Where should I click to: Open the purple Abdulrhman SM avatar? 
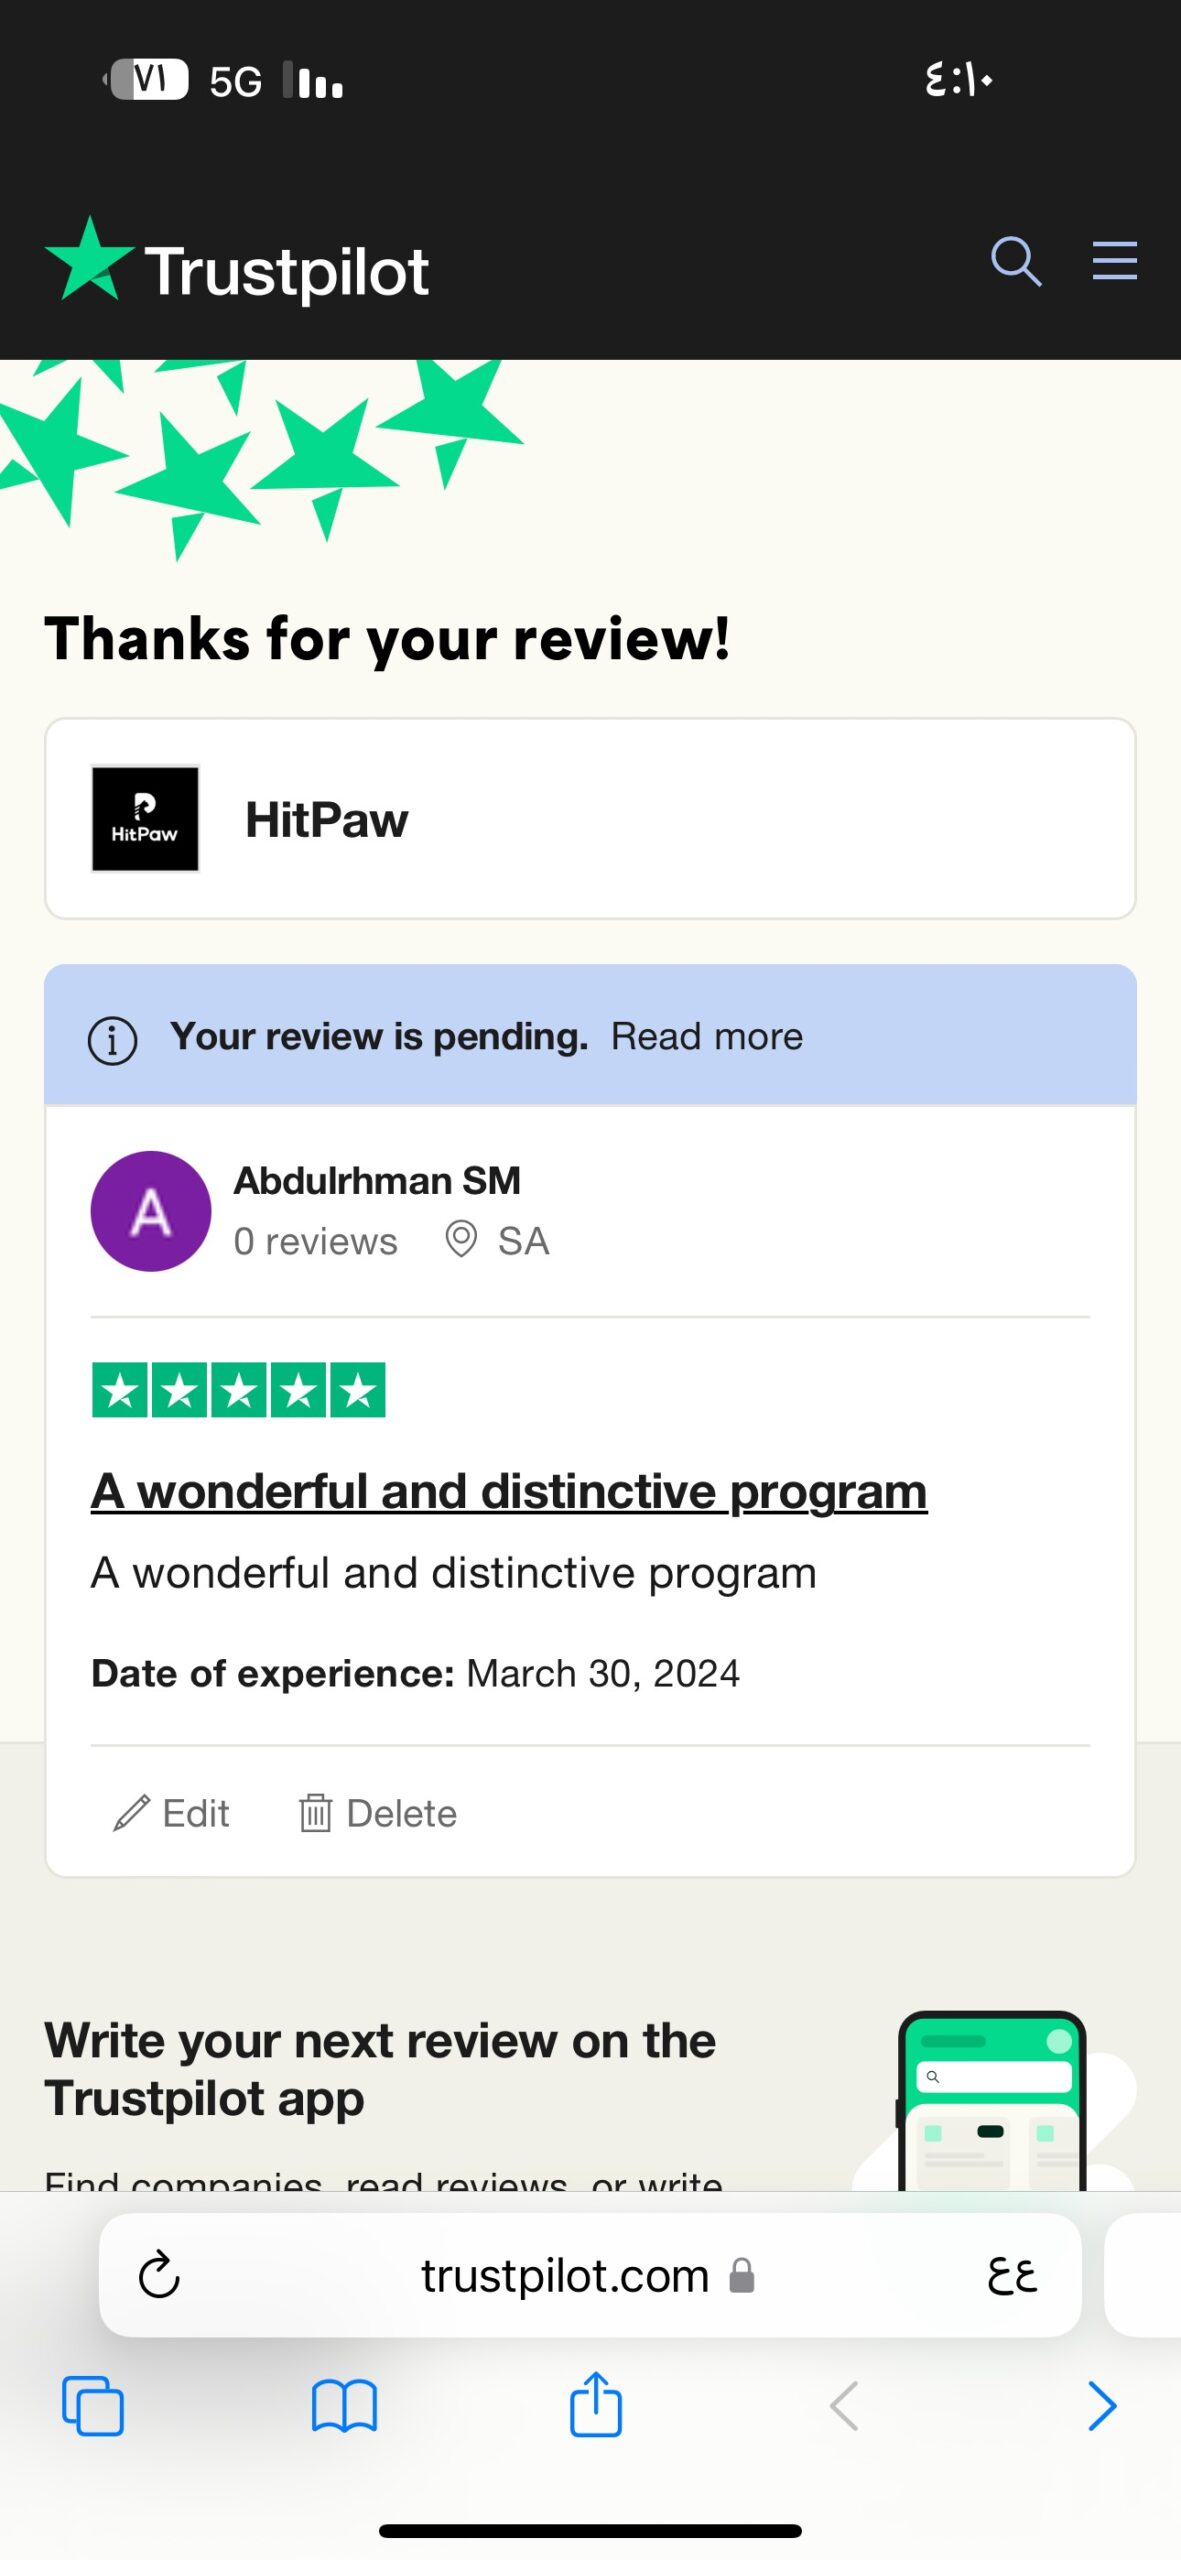(x=151, y=1211)
